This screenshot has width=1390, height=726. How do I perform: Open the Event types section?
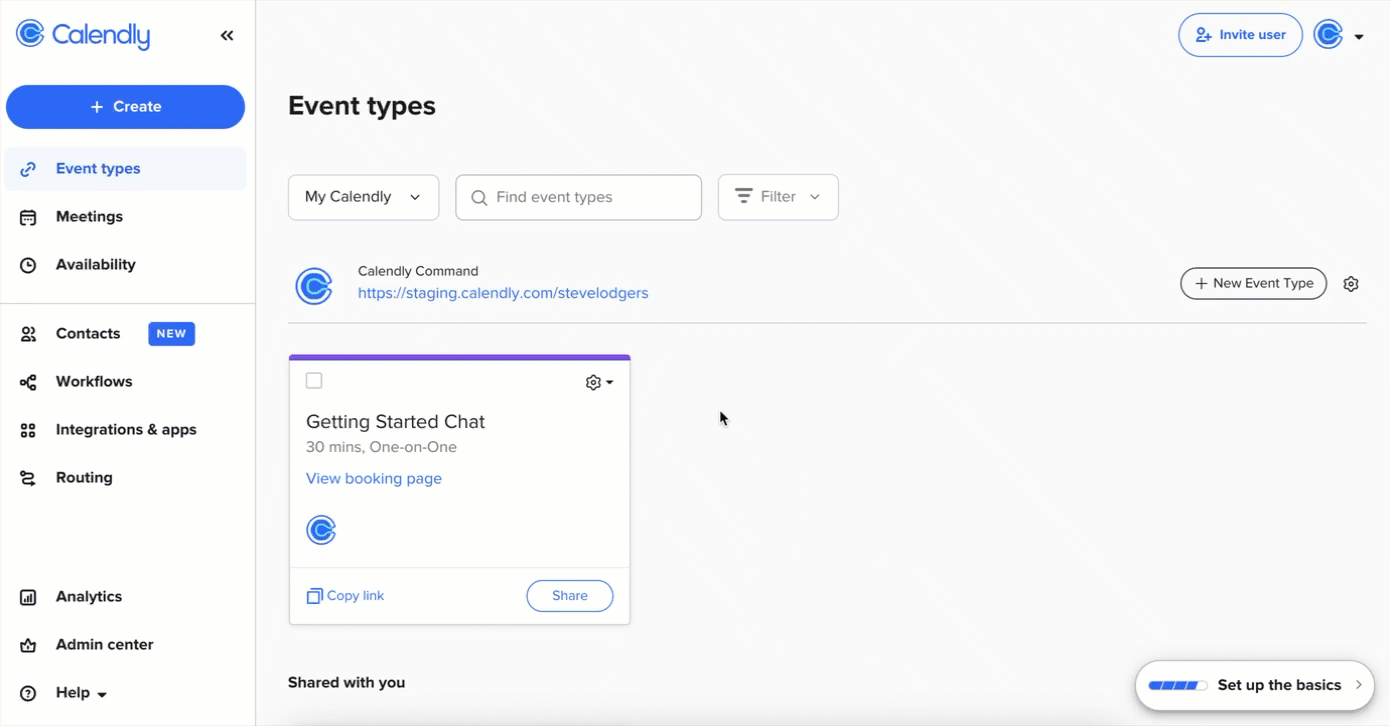(x=97, y=168)
